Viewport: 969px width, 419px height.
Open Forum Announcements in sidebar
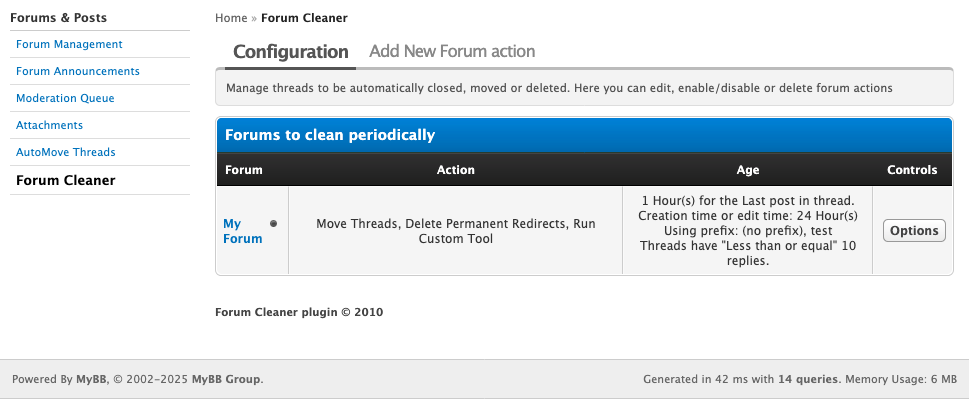78,71
